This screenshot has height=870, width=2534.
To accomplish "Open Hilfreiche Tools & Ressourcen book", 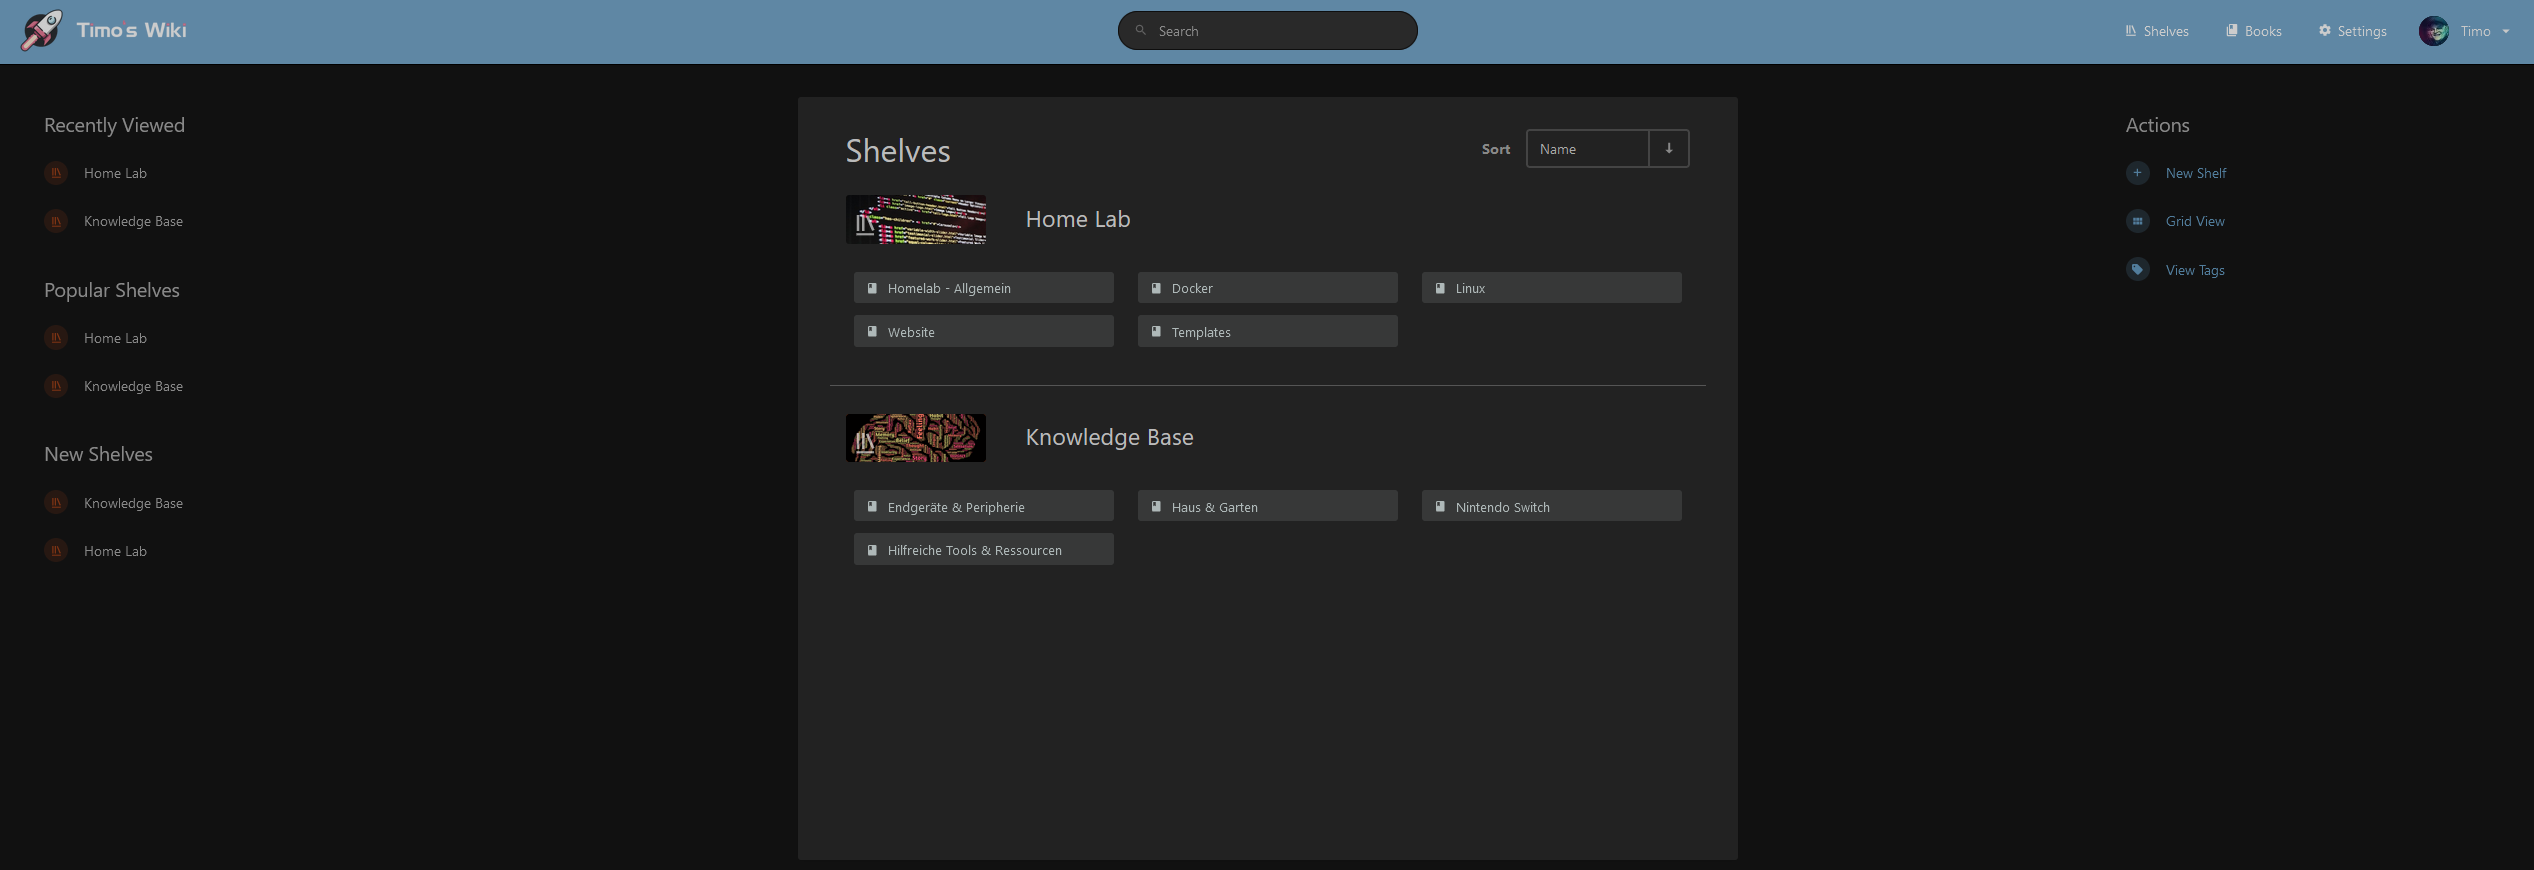I will click(984, 549).
